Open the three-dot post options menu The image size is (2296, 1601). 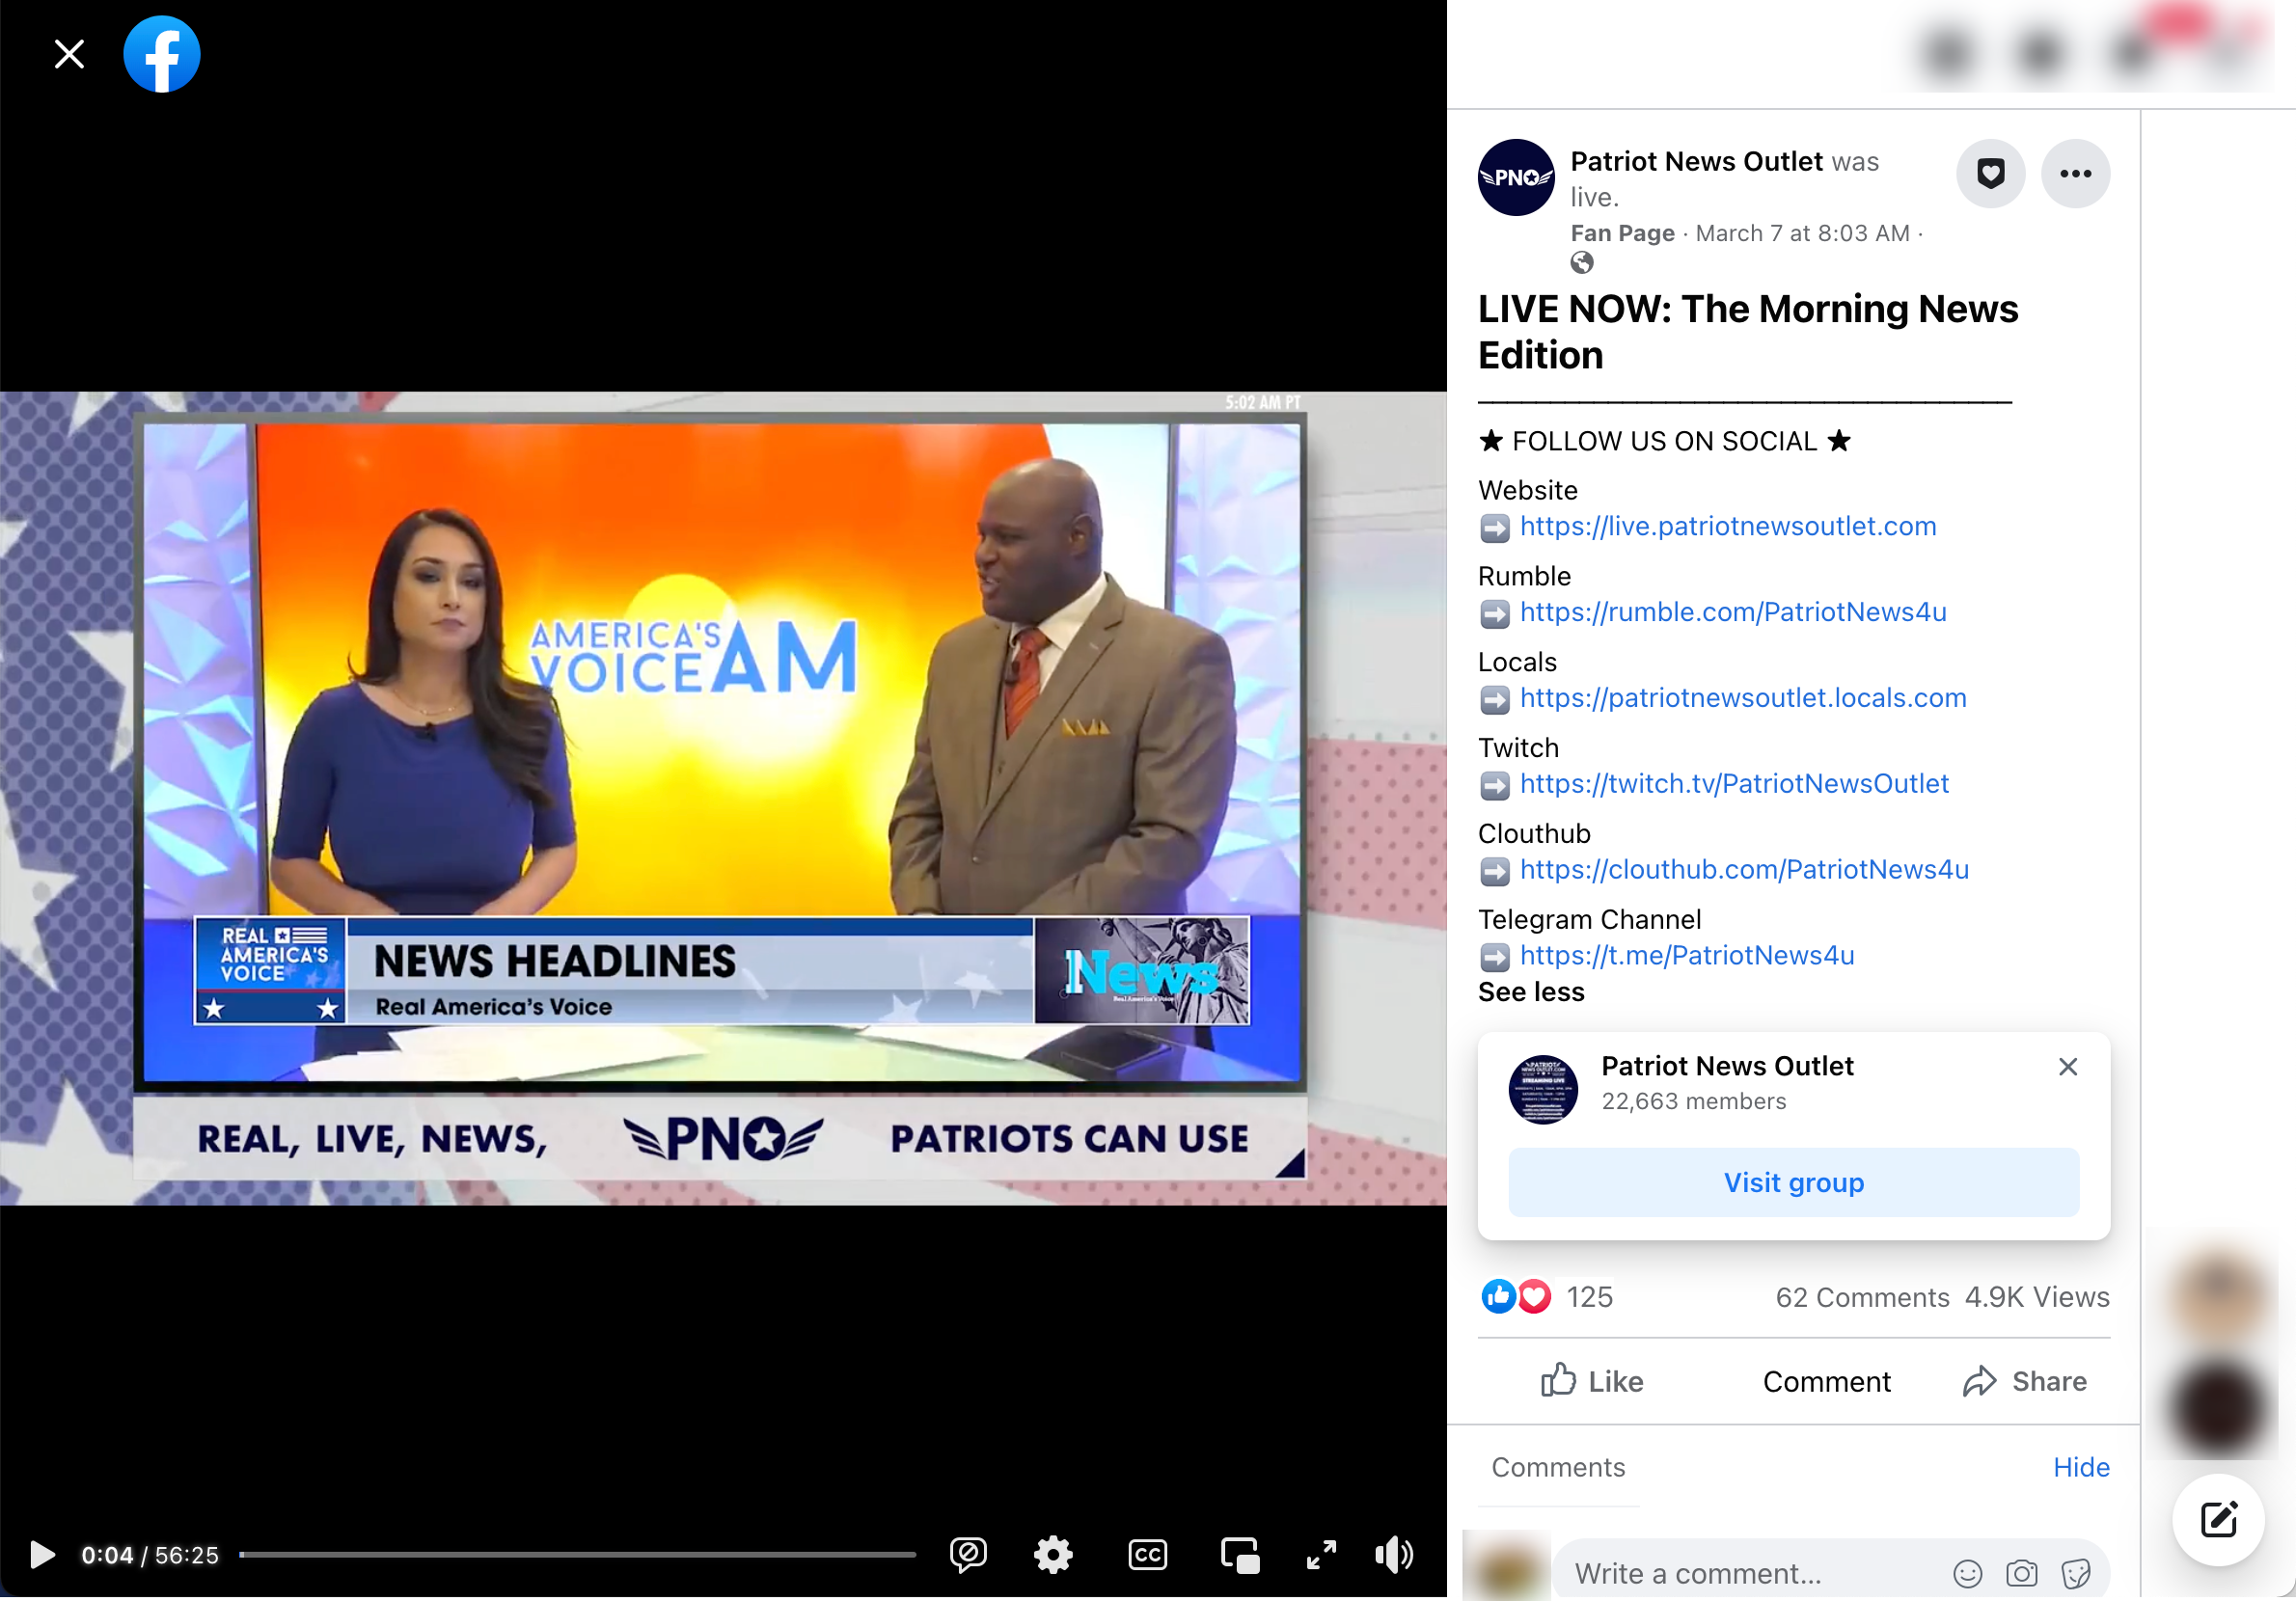2075,174
